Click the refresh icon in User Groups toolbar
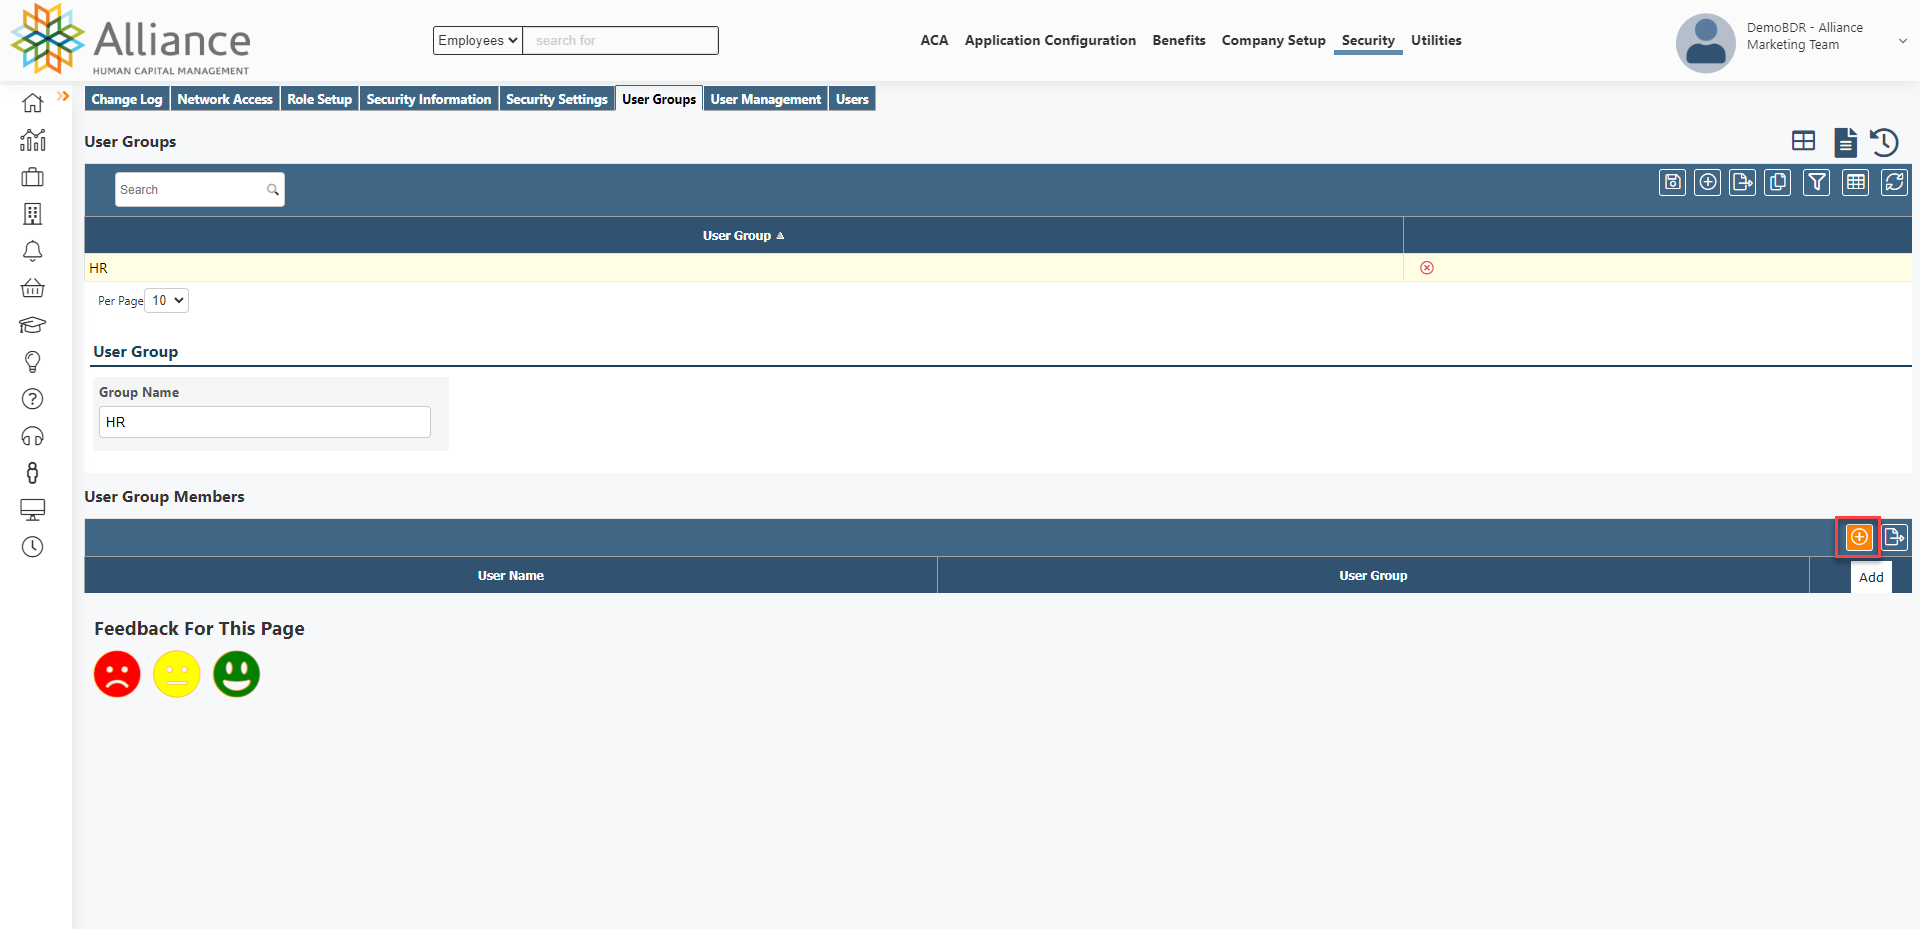 [1894, 182]
